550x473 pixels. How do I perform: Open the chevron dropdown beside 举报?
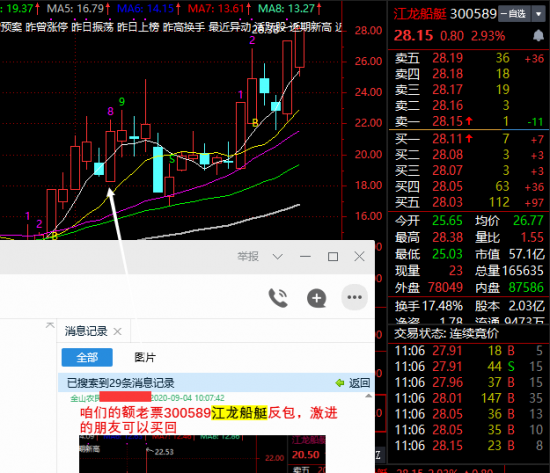point(277,257)
